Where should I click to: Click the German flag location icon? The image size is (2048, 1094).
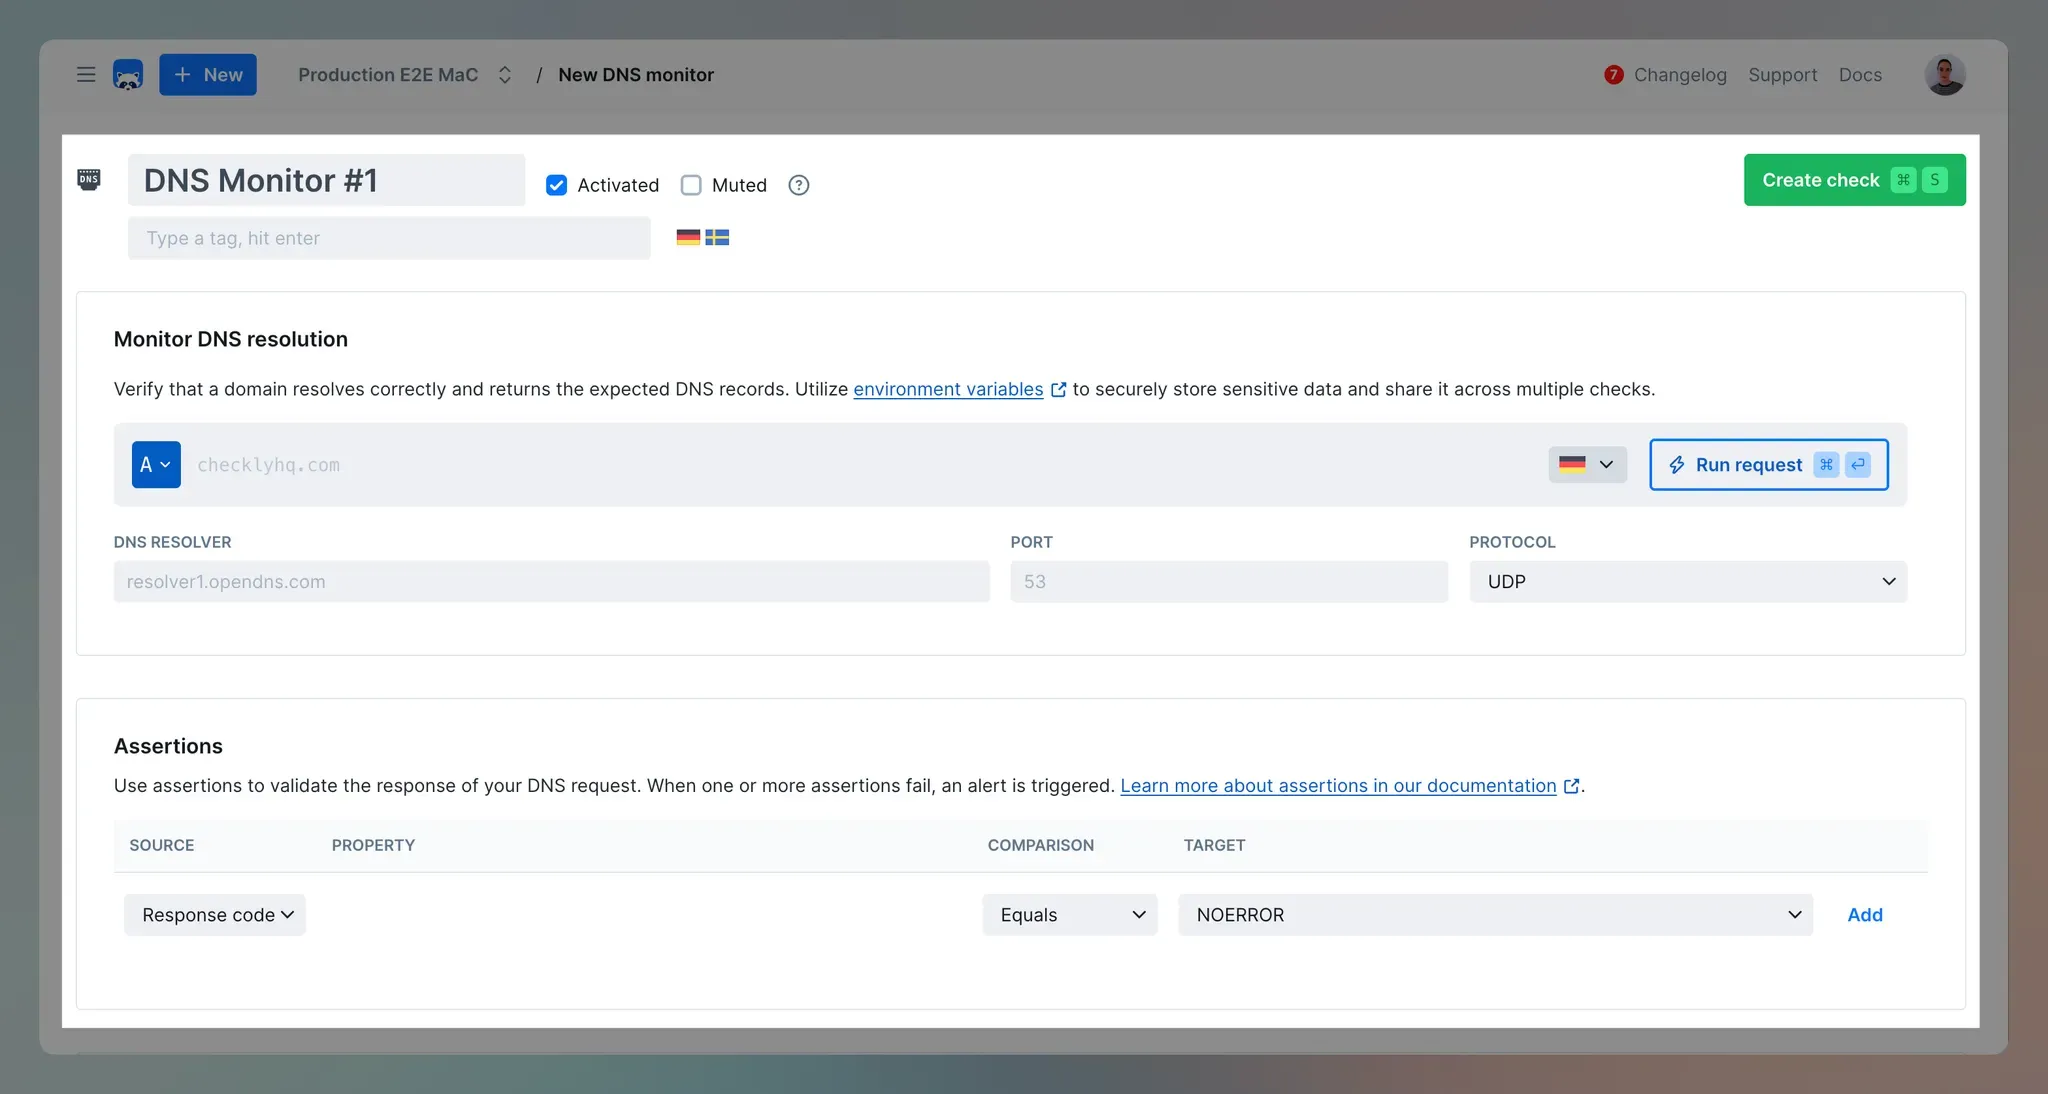(x=688, y=238)
